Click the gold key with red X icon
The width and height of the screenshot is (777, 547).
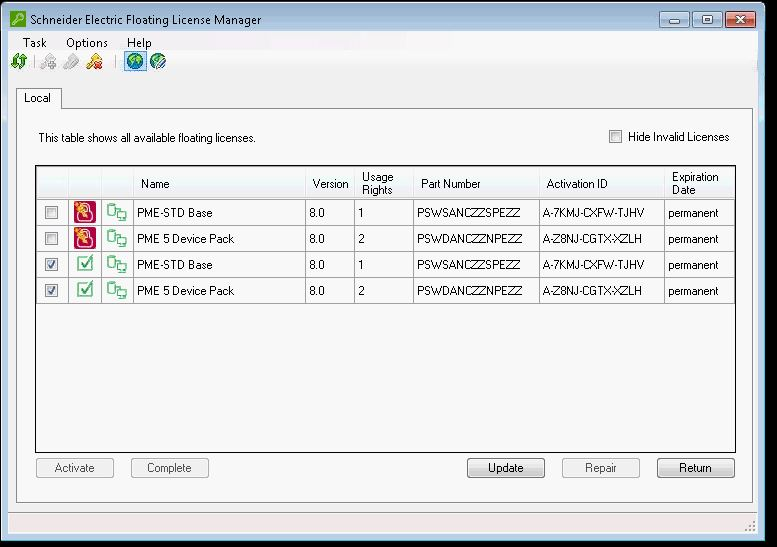tap(94, 62)
